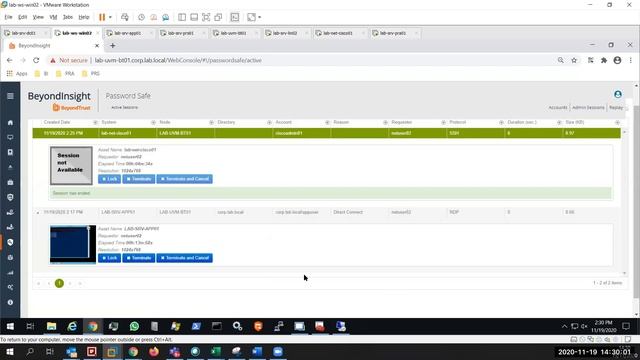Open the VMware stretch view dropdown arrow
The width and height of the screenshot is (640, 360).
[260, 17]
